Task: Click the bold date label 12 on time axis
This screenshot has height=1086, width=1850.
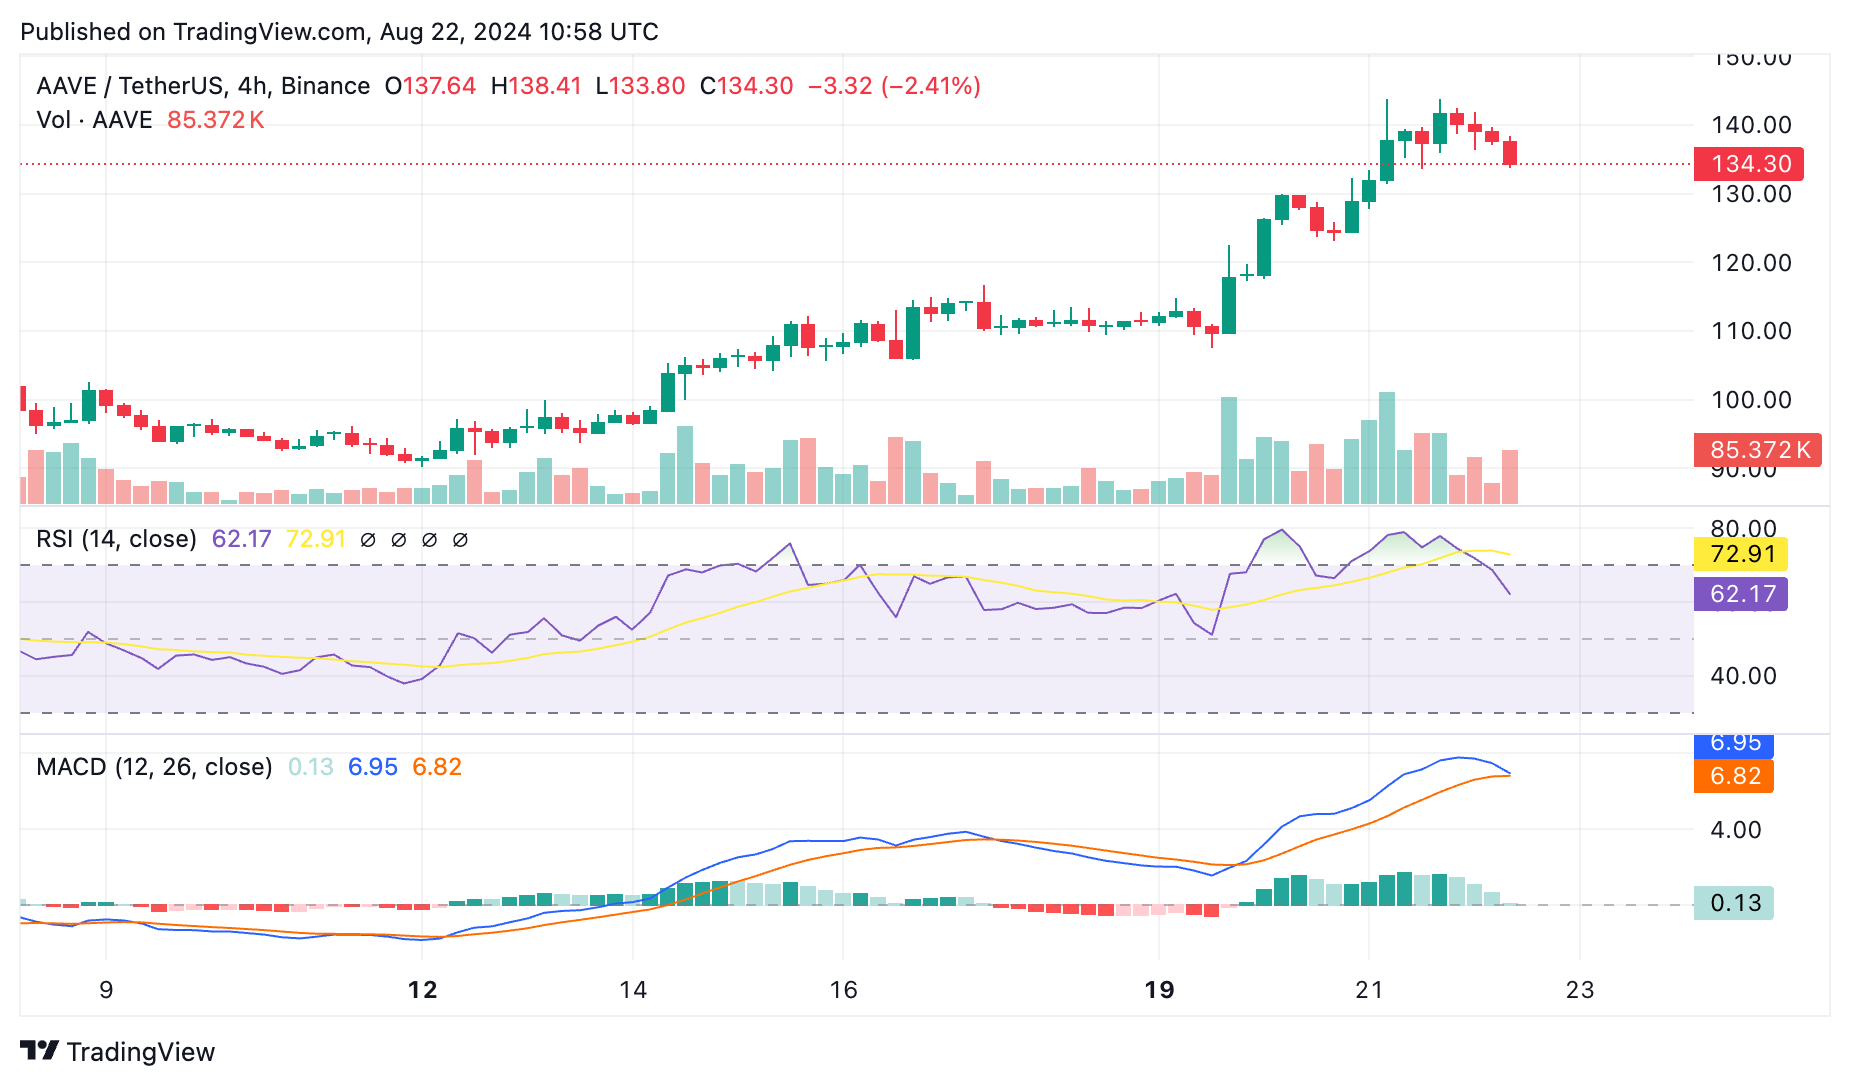Action: point(422,990)
